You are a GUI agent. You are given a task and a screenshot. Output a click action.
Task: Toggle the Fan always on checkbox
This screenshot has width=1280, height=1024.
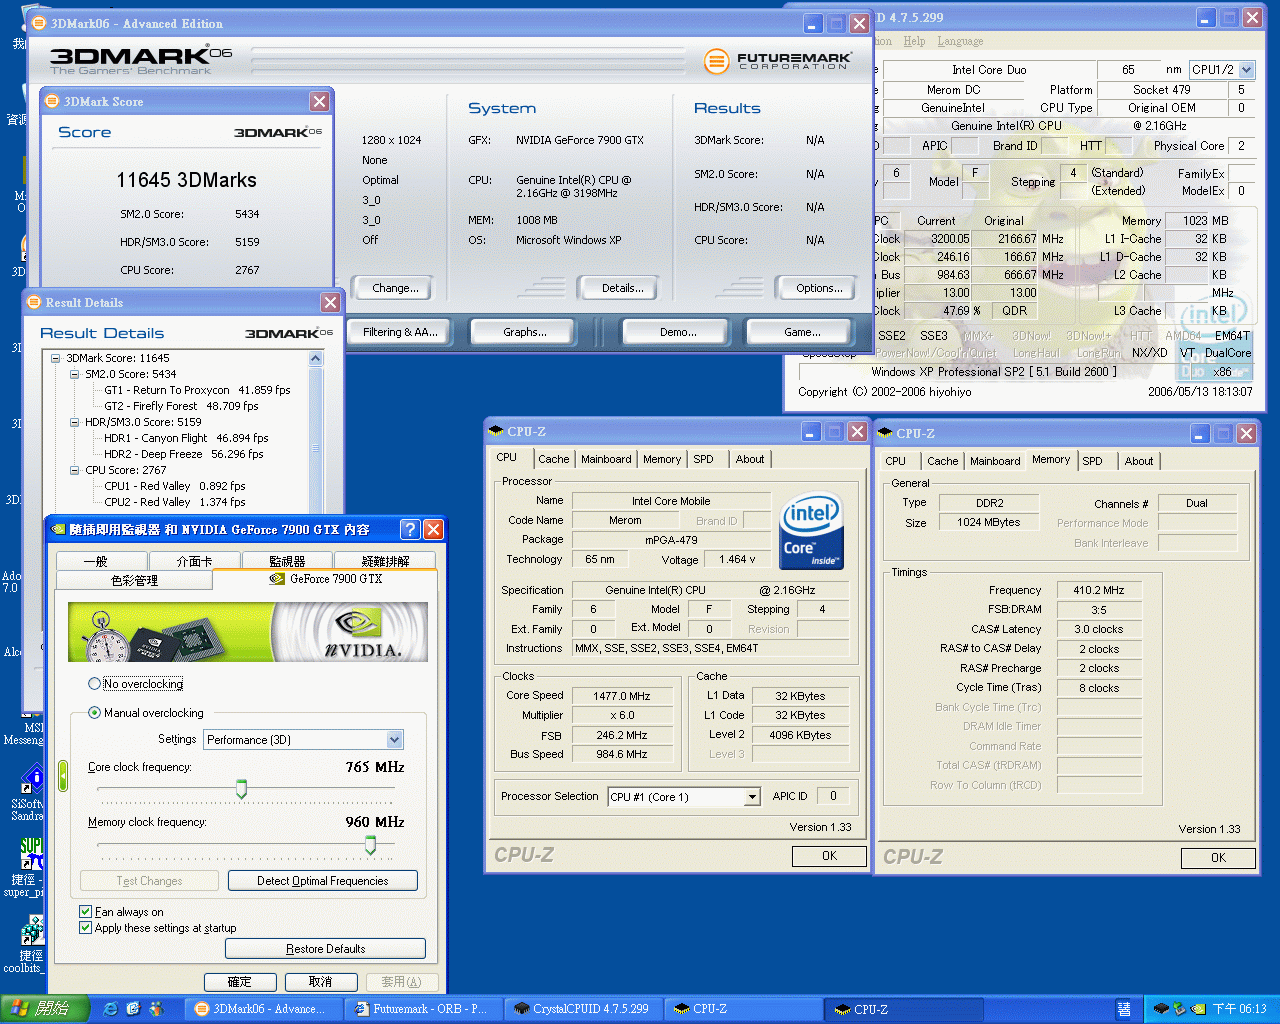click(86, 912)
